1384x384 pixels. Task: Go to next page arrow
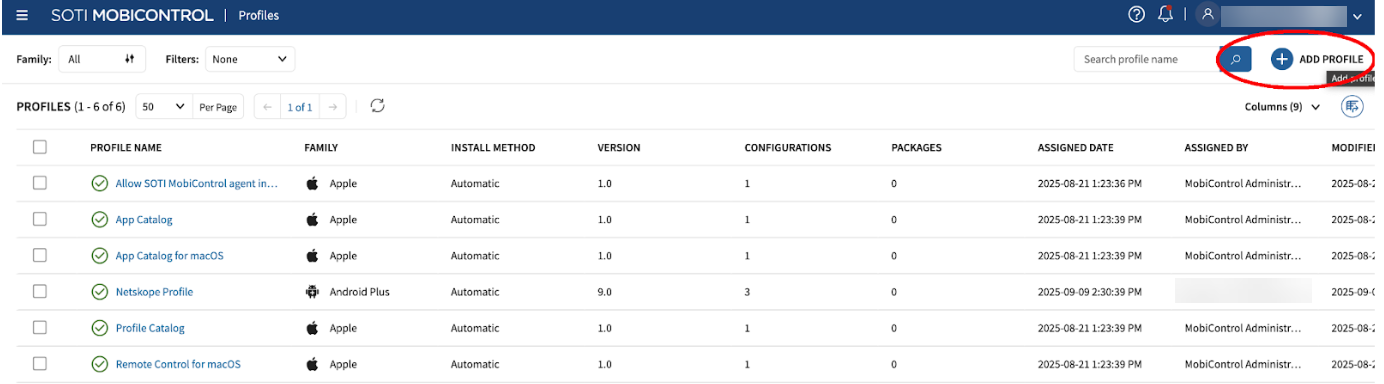(x=334, y=107)
